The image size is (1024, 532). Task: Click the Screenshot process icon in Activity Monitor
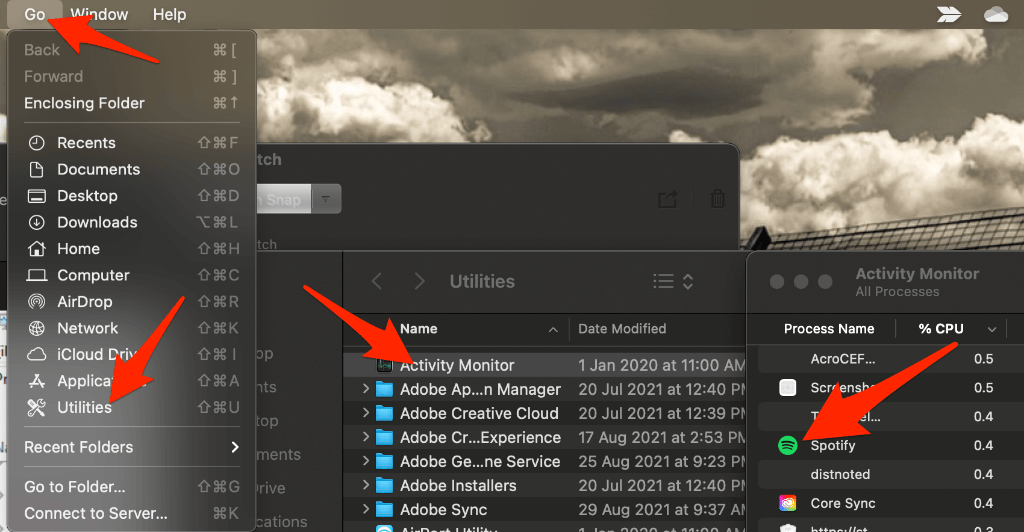(788, 388)
